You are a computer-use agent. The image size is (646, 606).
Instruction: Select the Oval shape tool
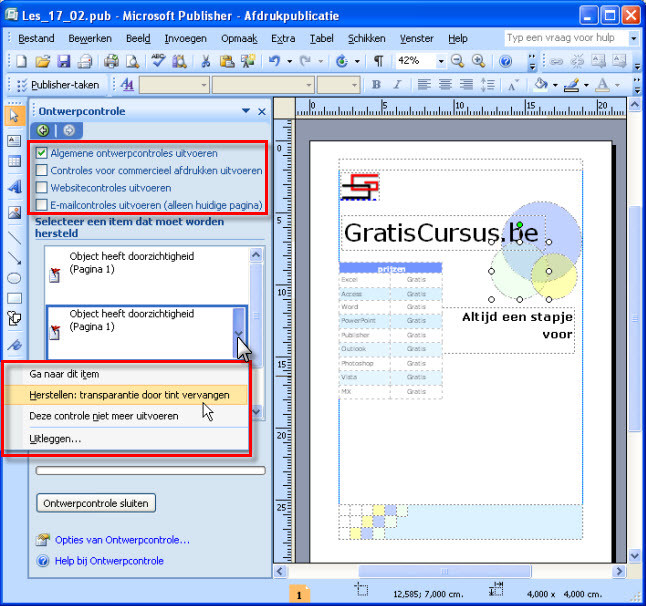point(14,278)
